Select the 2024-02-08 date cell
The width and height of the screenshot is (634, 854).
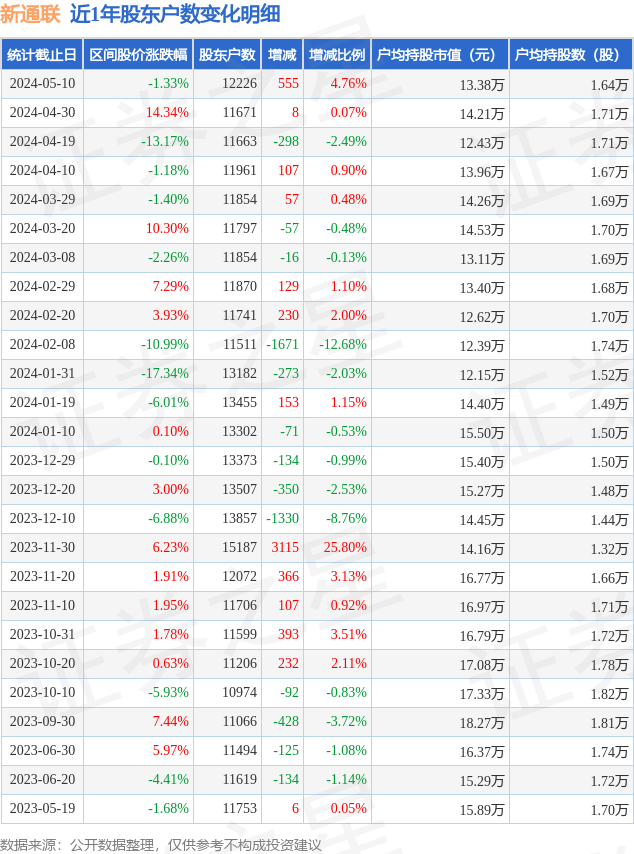[x=42, y=345]
